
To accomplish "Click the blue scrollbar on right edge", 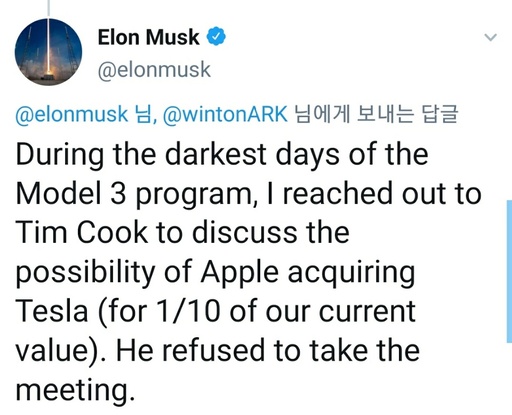I will [509, 271].
